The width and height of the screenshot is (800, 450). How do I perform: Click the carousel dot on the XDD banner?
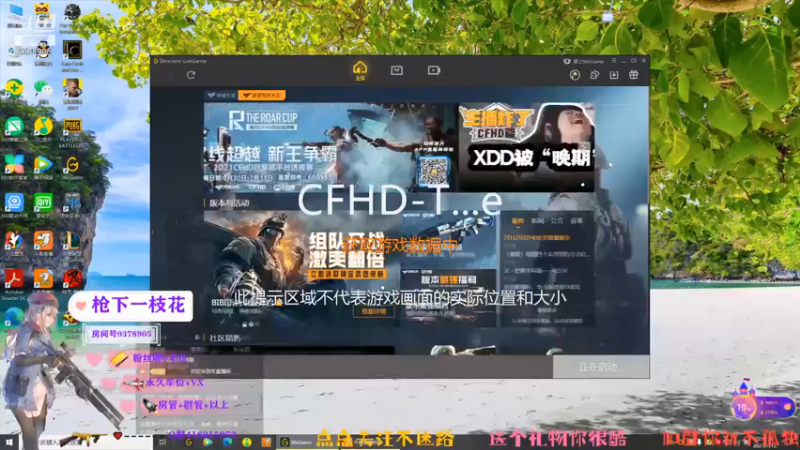(583, 185)
